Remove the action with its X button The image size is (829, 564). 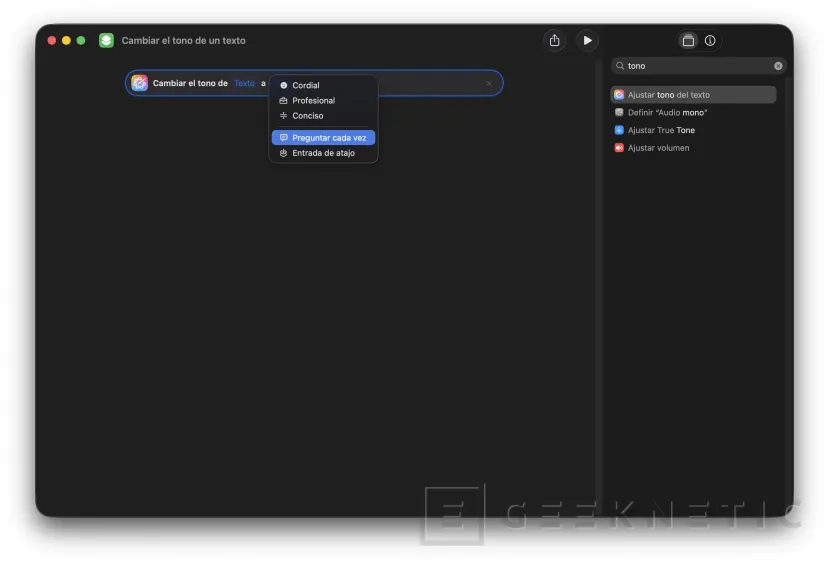pos(489,84)
